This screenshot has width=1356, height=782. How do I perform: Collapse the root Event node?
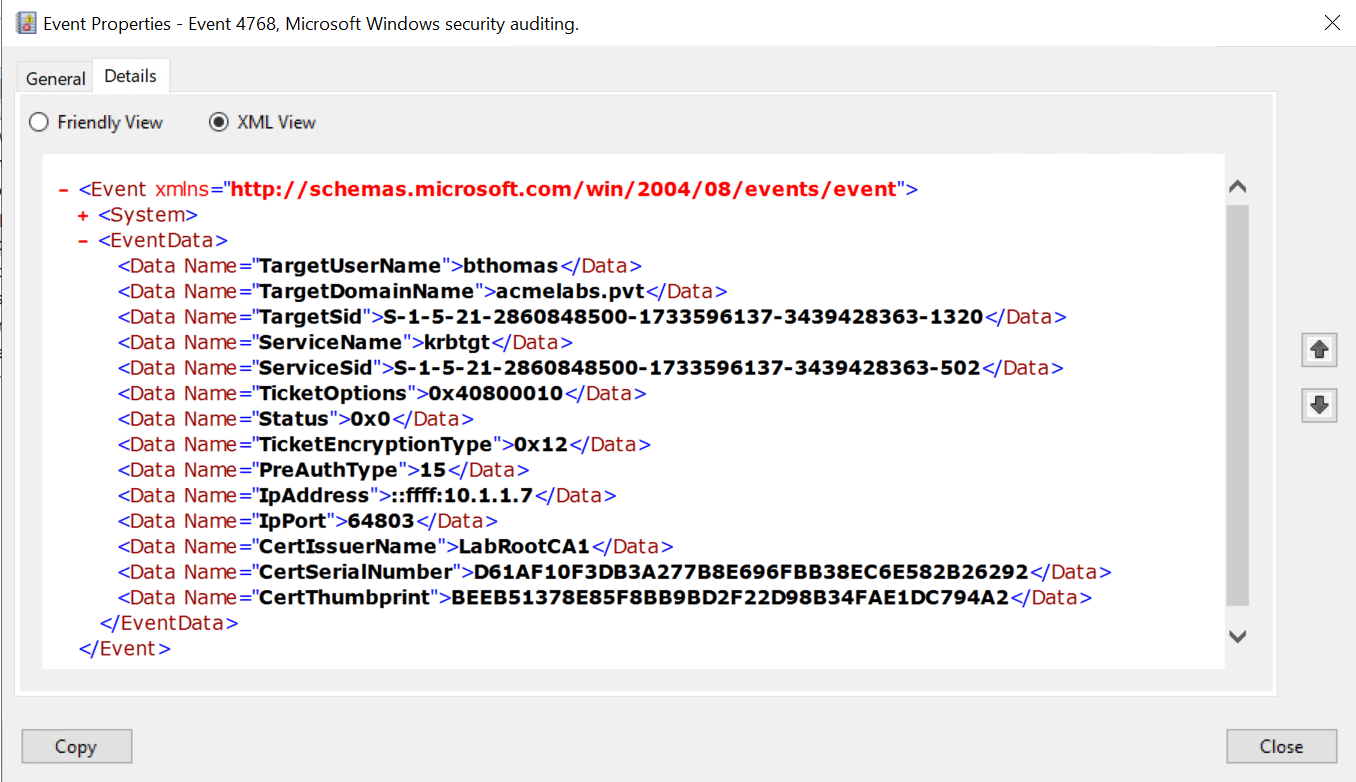point(64,189)
